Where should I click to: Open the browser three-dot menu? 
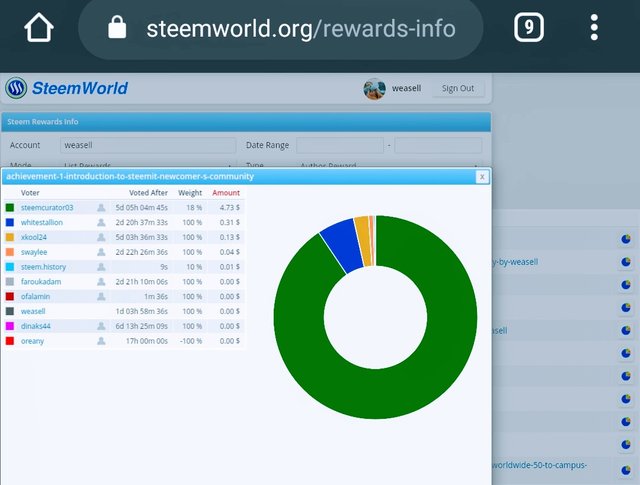pos(594,27)
